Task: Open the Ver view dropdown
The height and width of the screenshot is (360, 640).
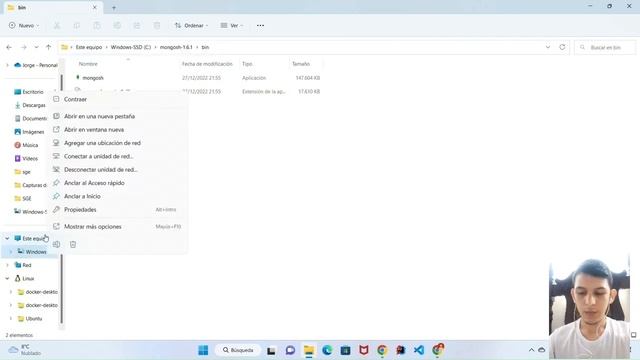Action: coord(231,25)
